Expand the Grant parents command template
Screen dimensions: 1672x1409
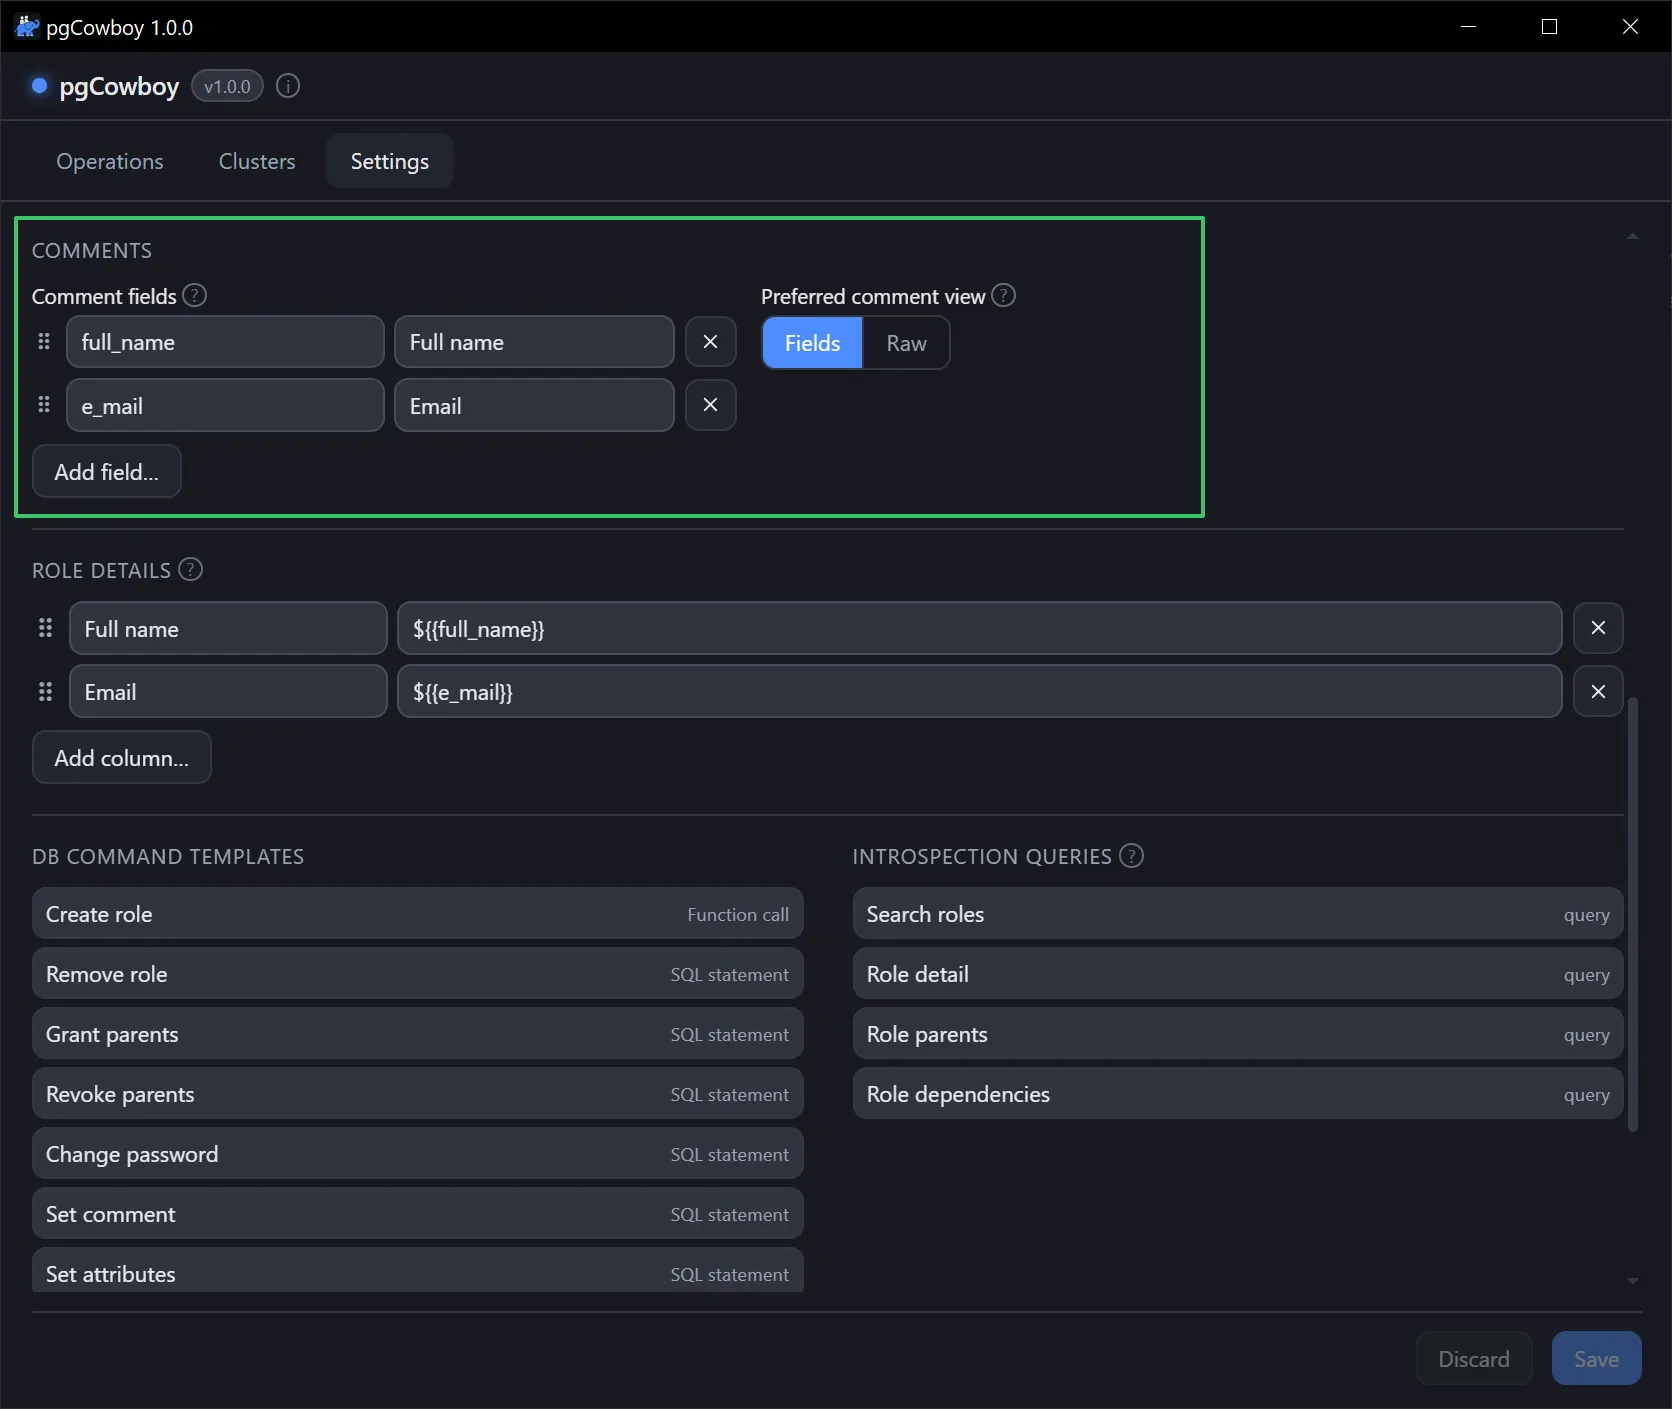[418, 1034]
